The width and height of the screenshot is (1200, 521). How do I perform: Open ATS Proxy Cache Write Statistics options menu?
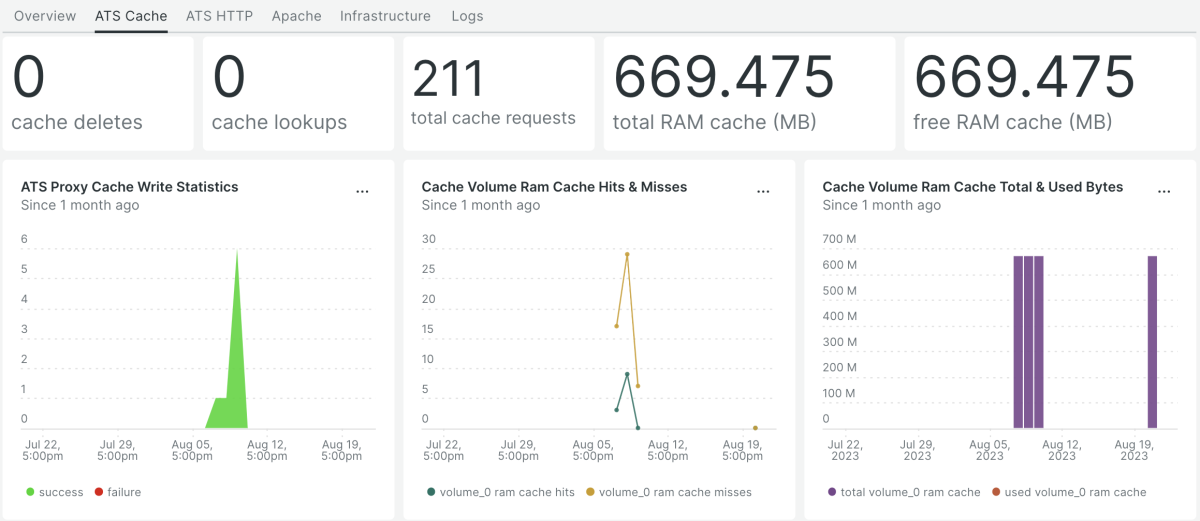362,192
